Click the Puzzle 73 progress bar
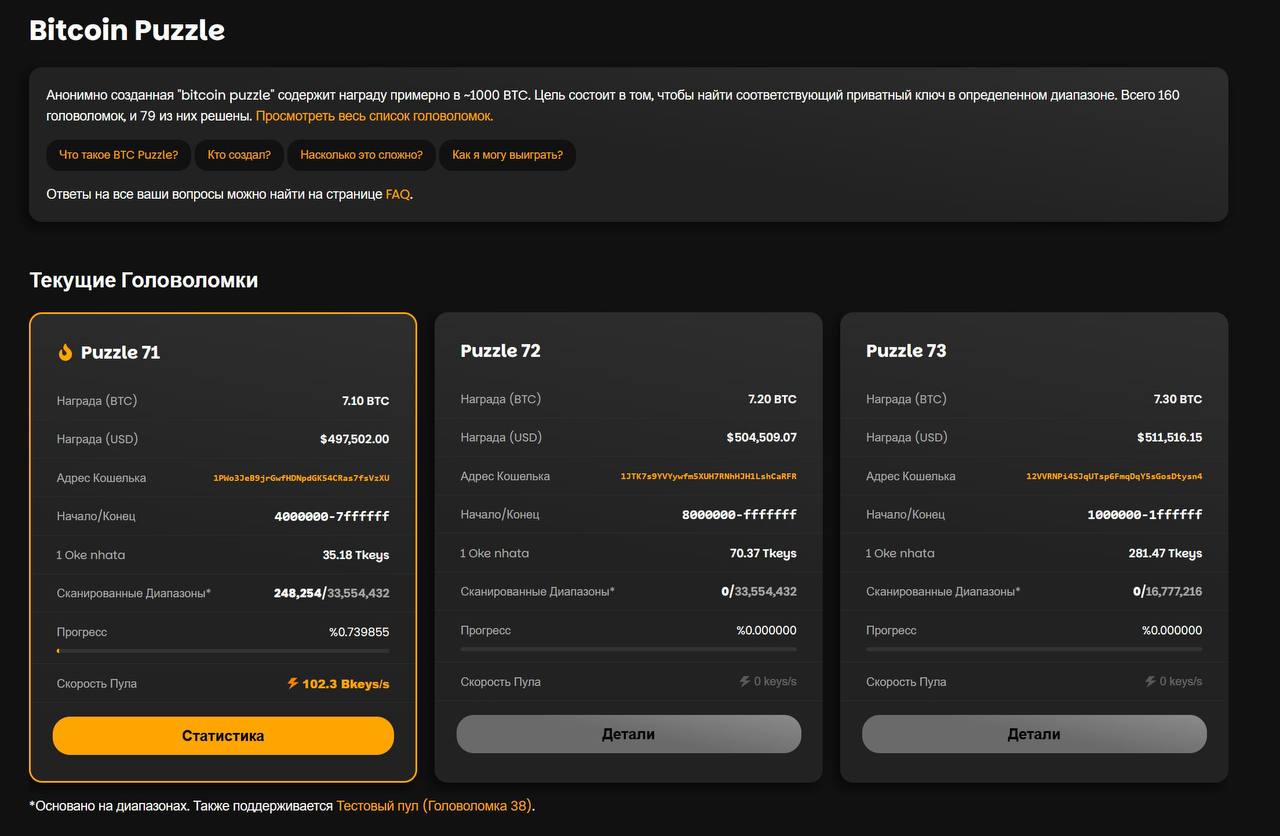1280x836 pixels. point(1034,649)
